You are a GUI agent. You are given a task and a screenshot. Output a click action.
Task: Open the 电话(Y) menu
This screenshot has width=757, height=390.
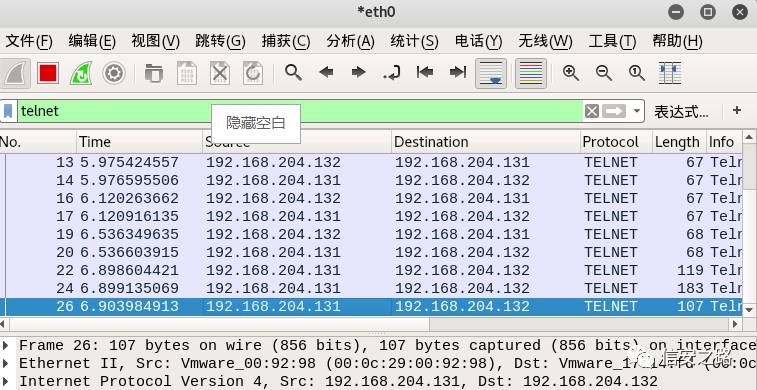(x=478, y=41)
